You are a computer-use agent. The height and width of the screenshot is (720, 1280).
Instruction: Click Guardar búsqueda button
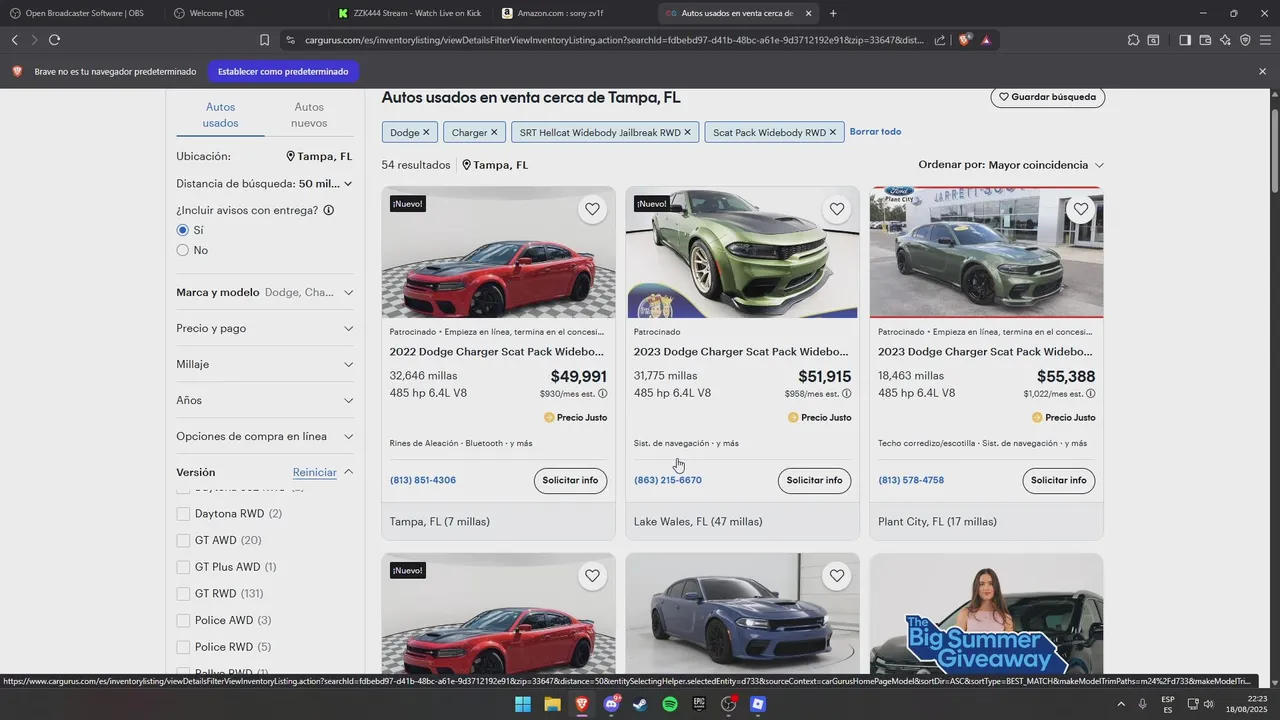(x=1048, y=97)
